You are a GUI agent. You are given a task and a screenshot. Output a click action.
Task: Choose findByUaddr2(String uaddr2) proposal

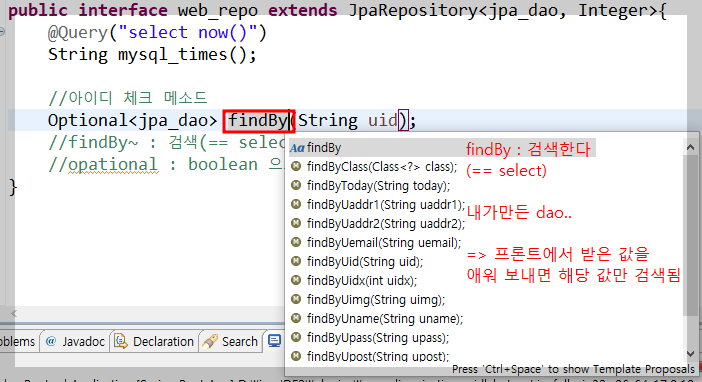click(386, 223)
